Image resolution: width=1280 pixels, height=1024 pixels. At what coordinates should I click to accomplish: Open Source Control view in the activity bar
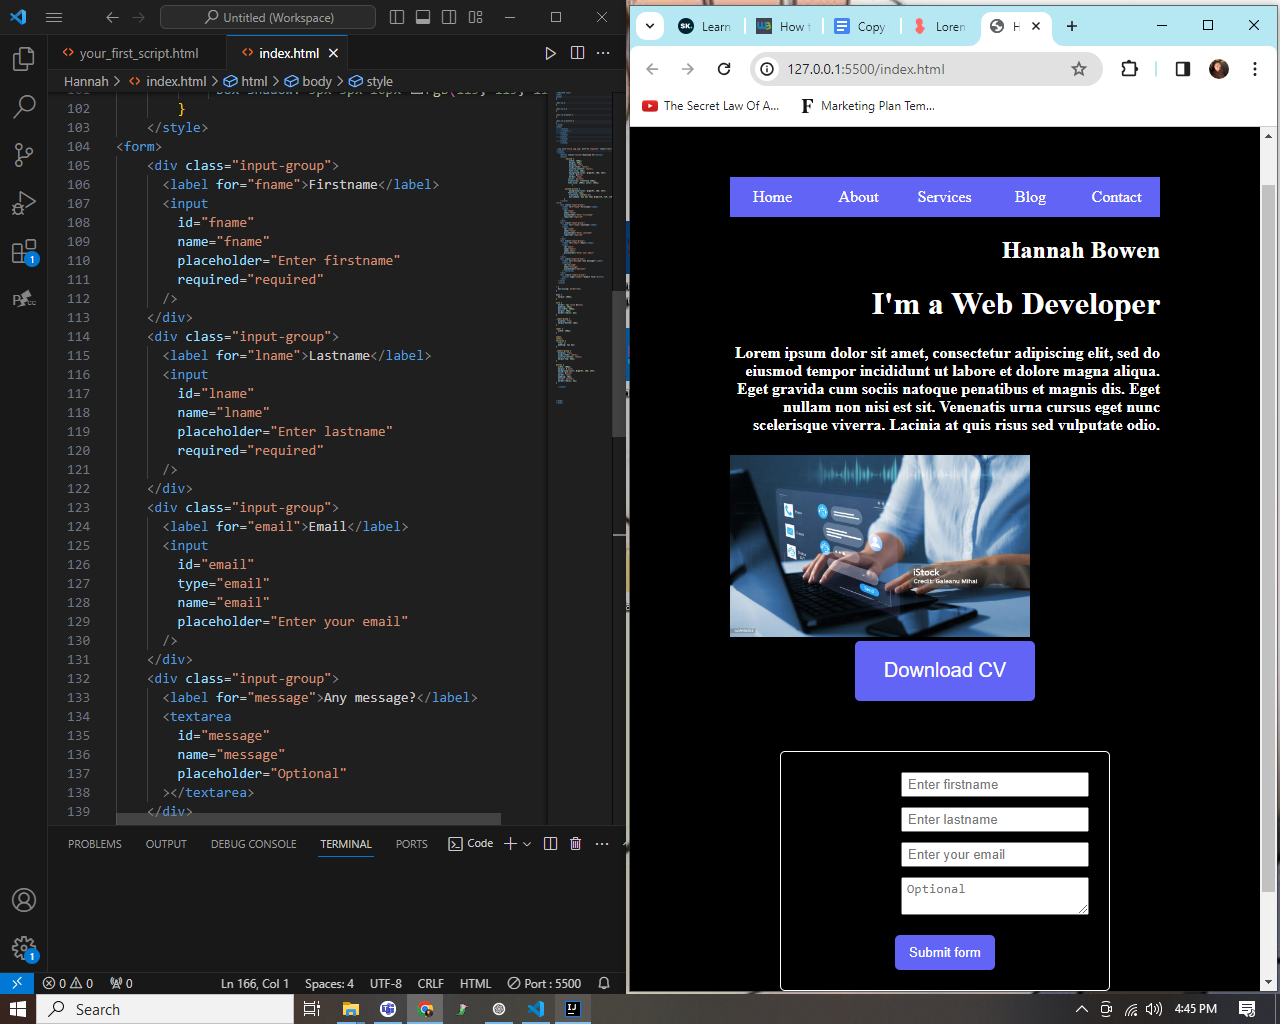[x=24, y=154]
